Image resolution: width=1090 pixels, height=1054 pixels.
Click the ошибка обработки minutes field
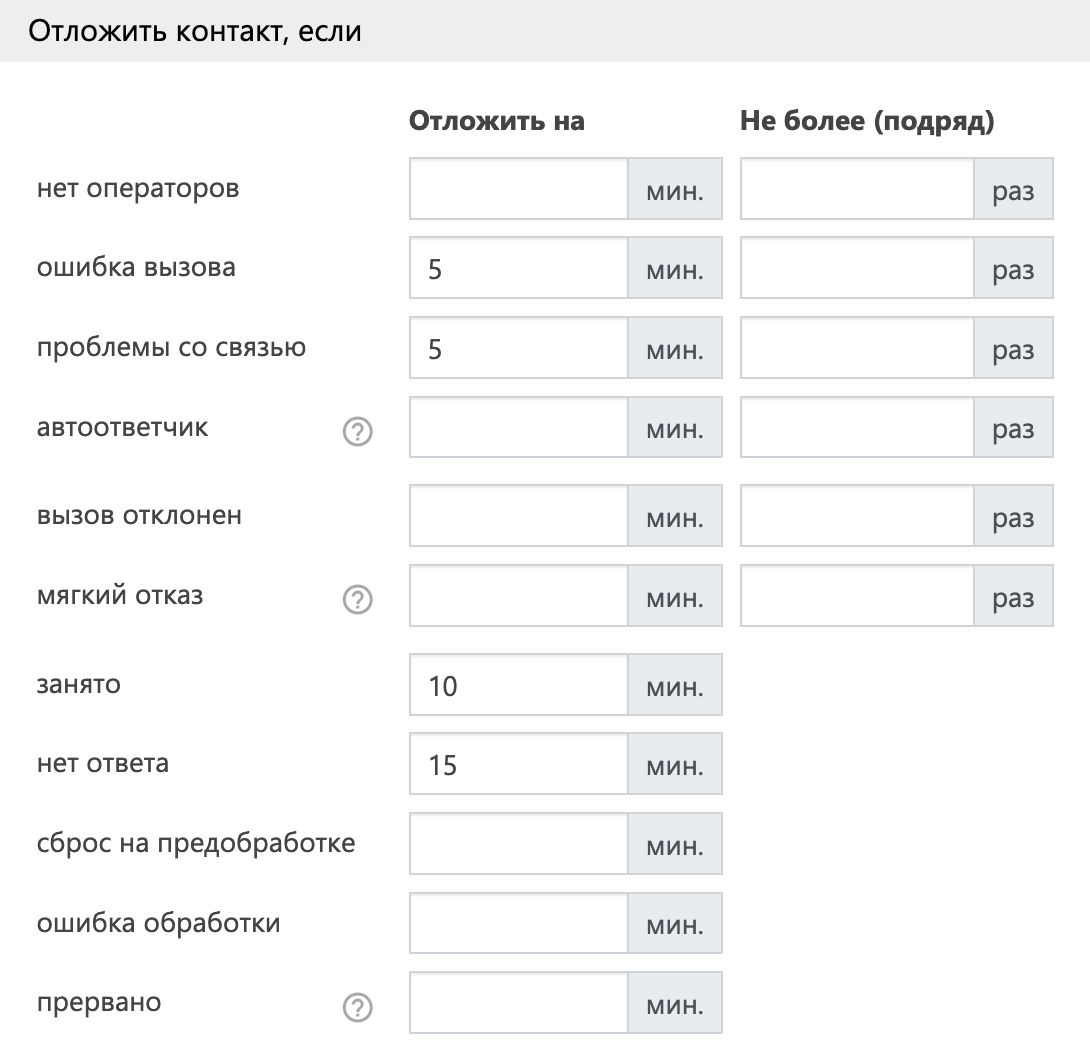(x=519, y=923)
